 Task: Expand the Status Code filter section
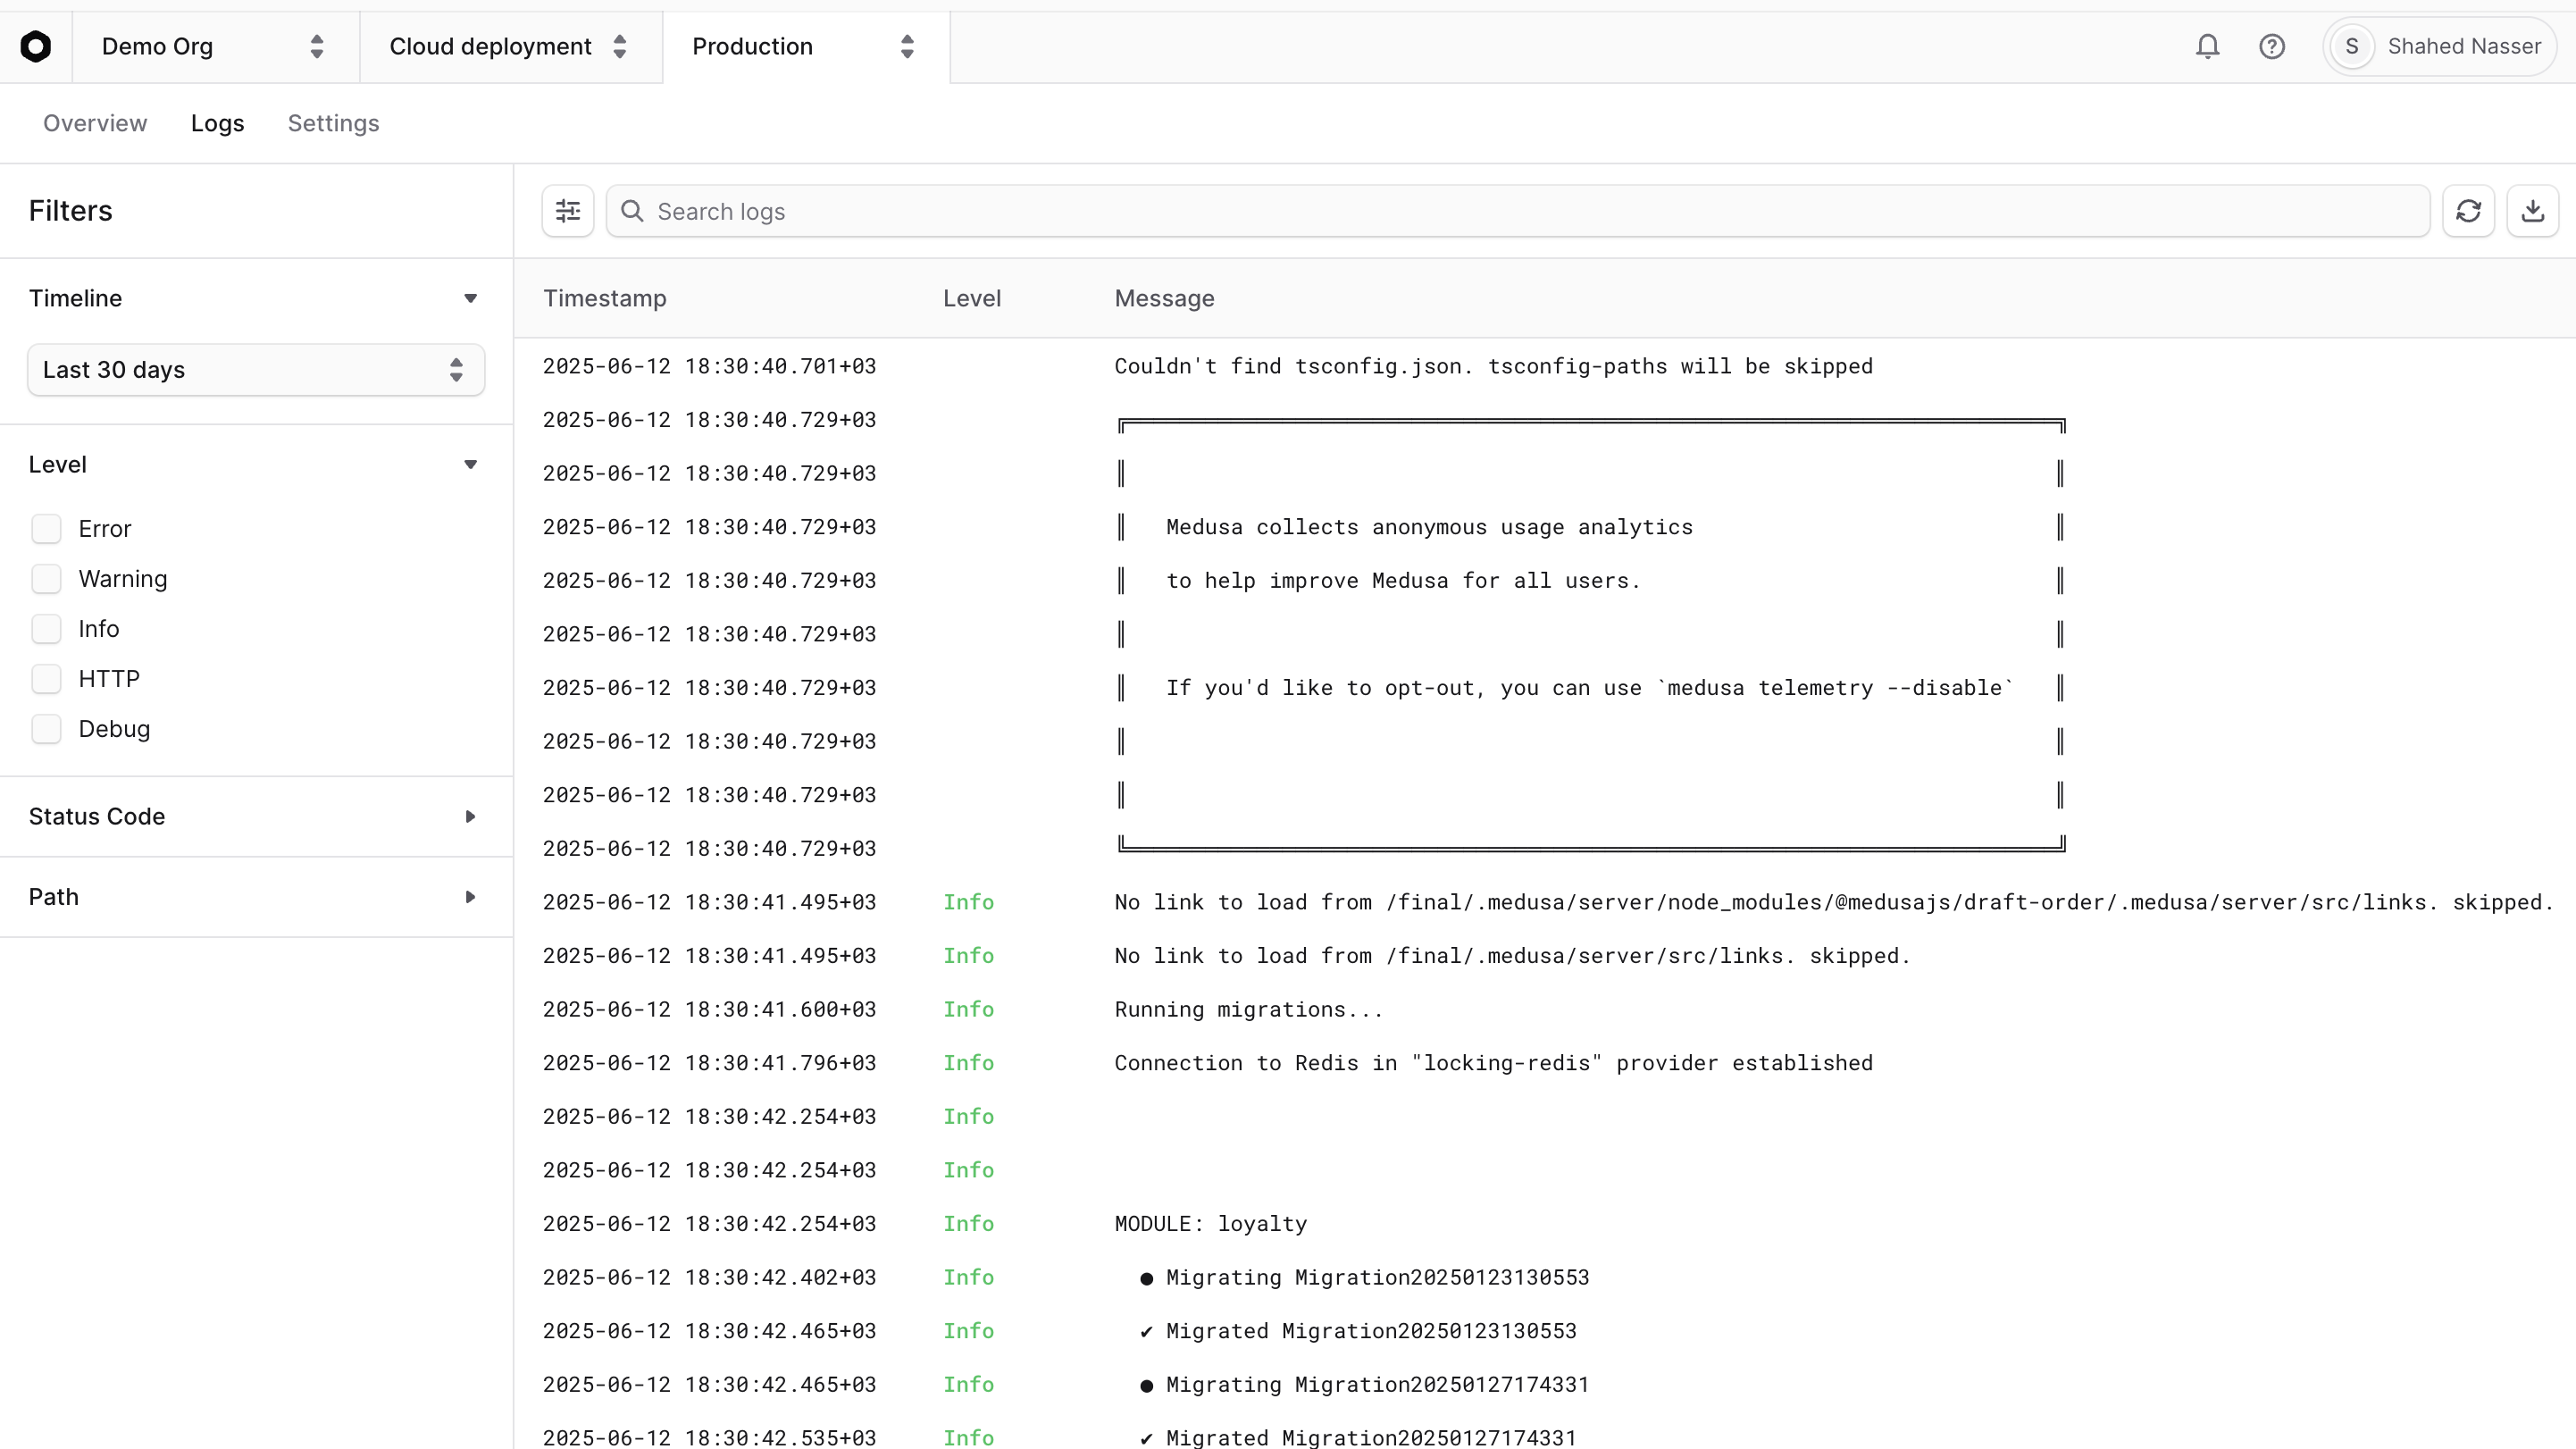coord(470,816)
